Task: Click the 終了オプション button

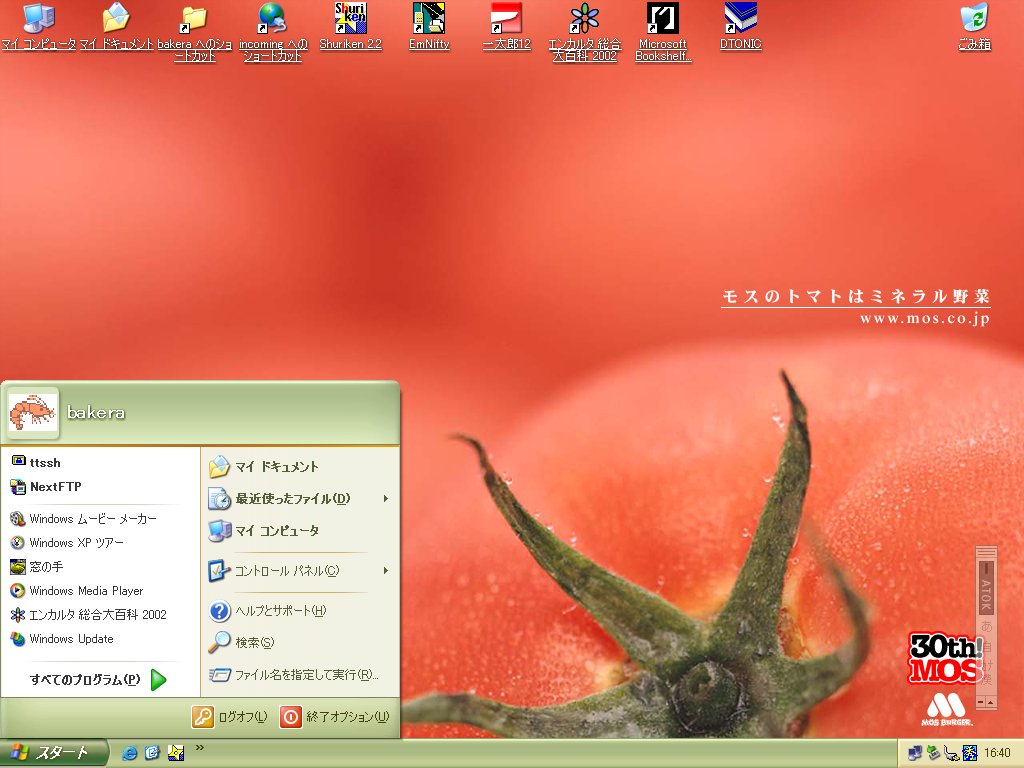Action: [334, 717]
